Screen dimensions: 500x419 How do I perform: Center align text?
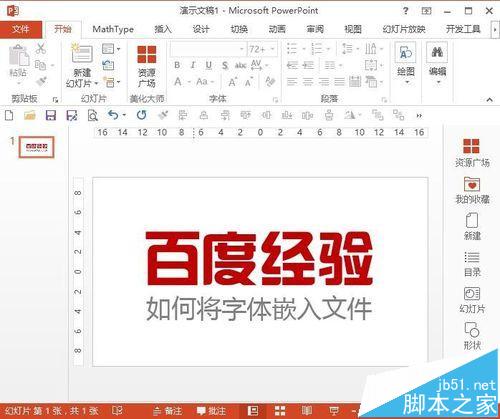[x=308, y=82]
